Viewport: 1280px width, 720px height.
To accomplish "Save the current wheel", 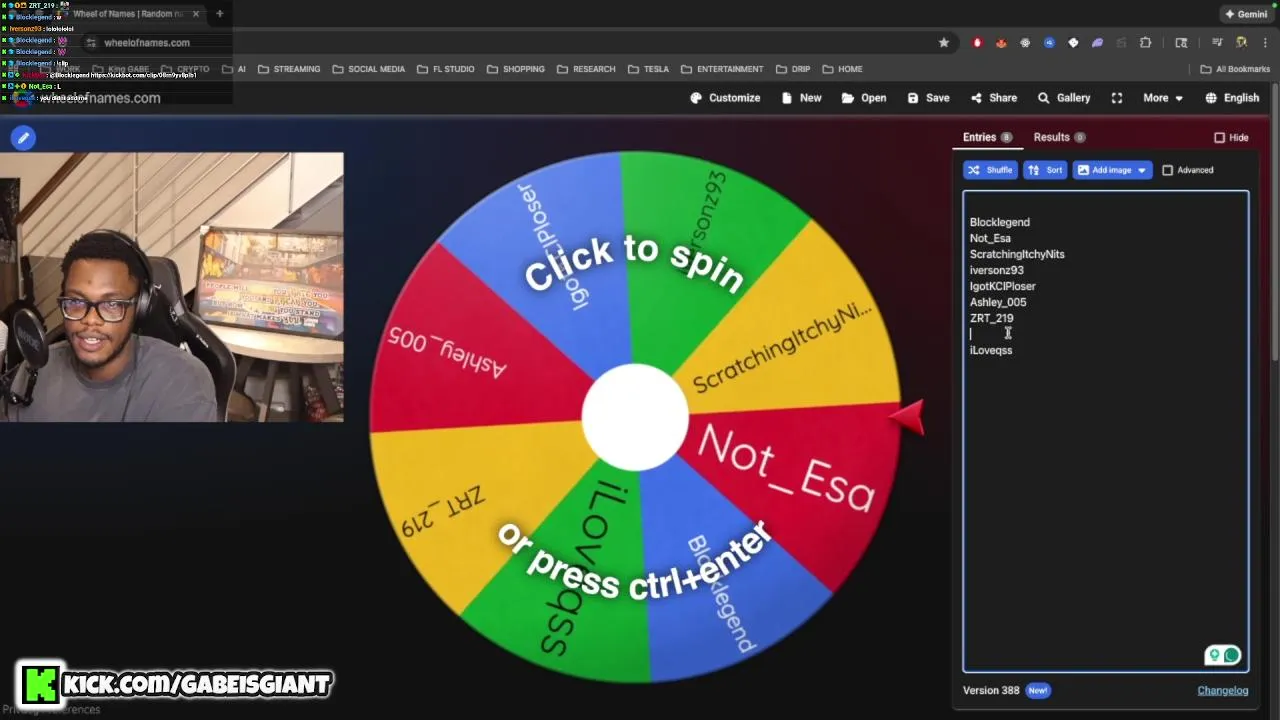I will [x=928, y=98].
